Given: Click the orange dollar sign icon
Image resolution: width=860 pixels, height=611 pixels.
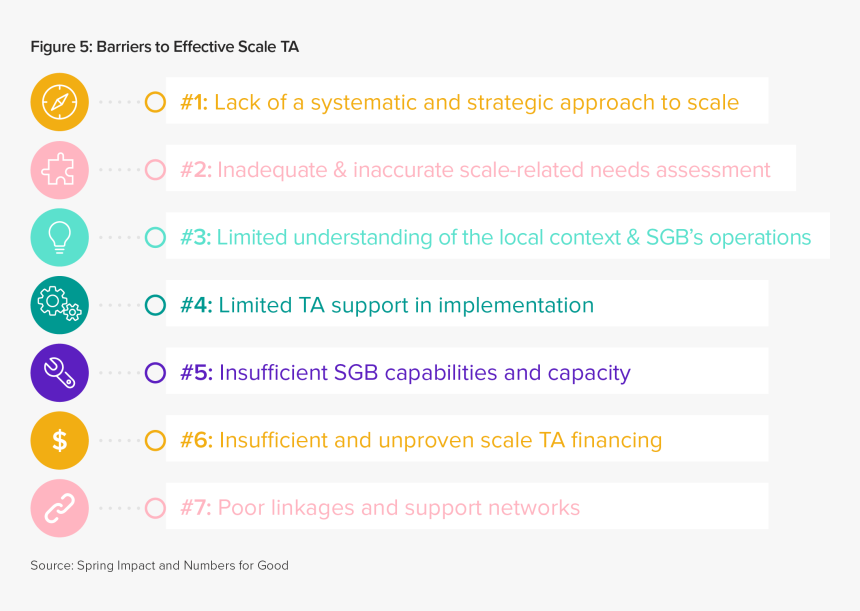Looking at the screenshot, I should click(59, 440).
